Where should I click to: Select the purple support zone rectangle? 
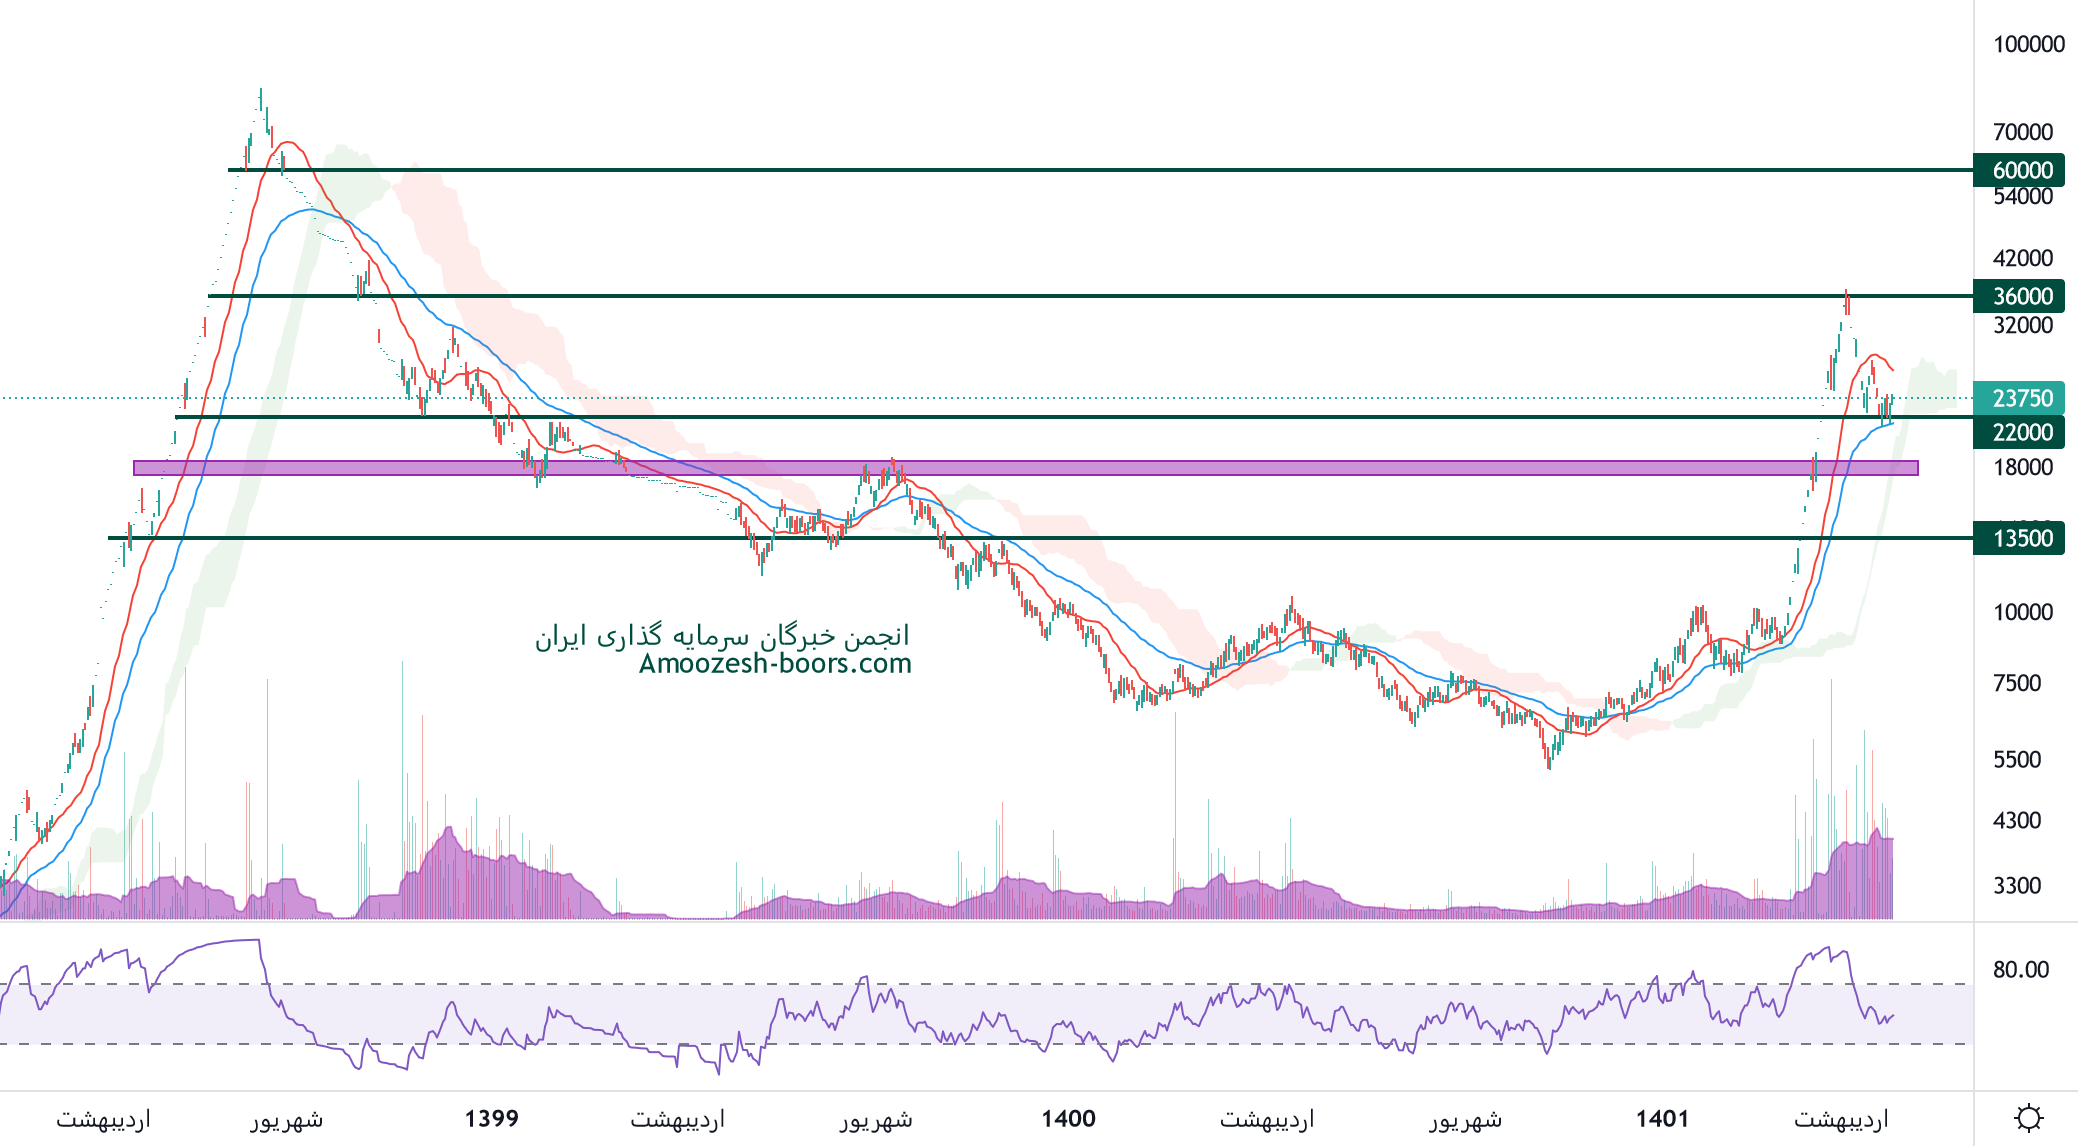pyautogui.click(x=1100, y=467)
